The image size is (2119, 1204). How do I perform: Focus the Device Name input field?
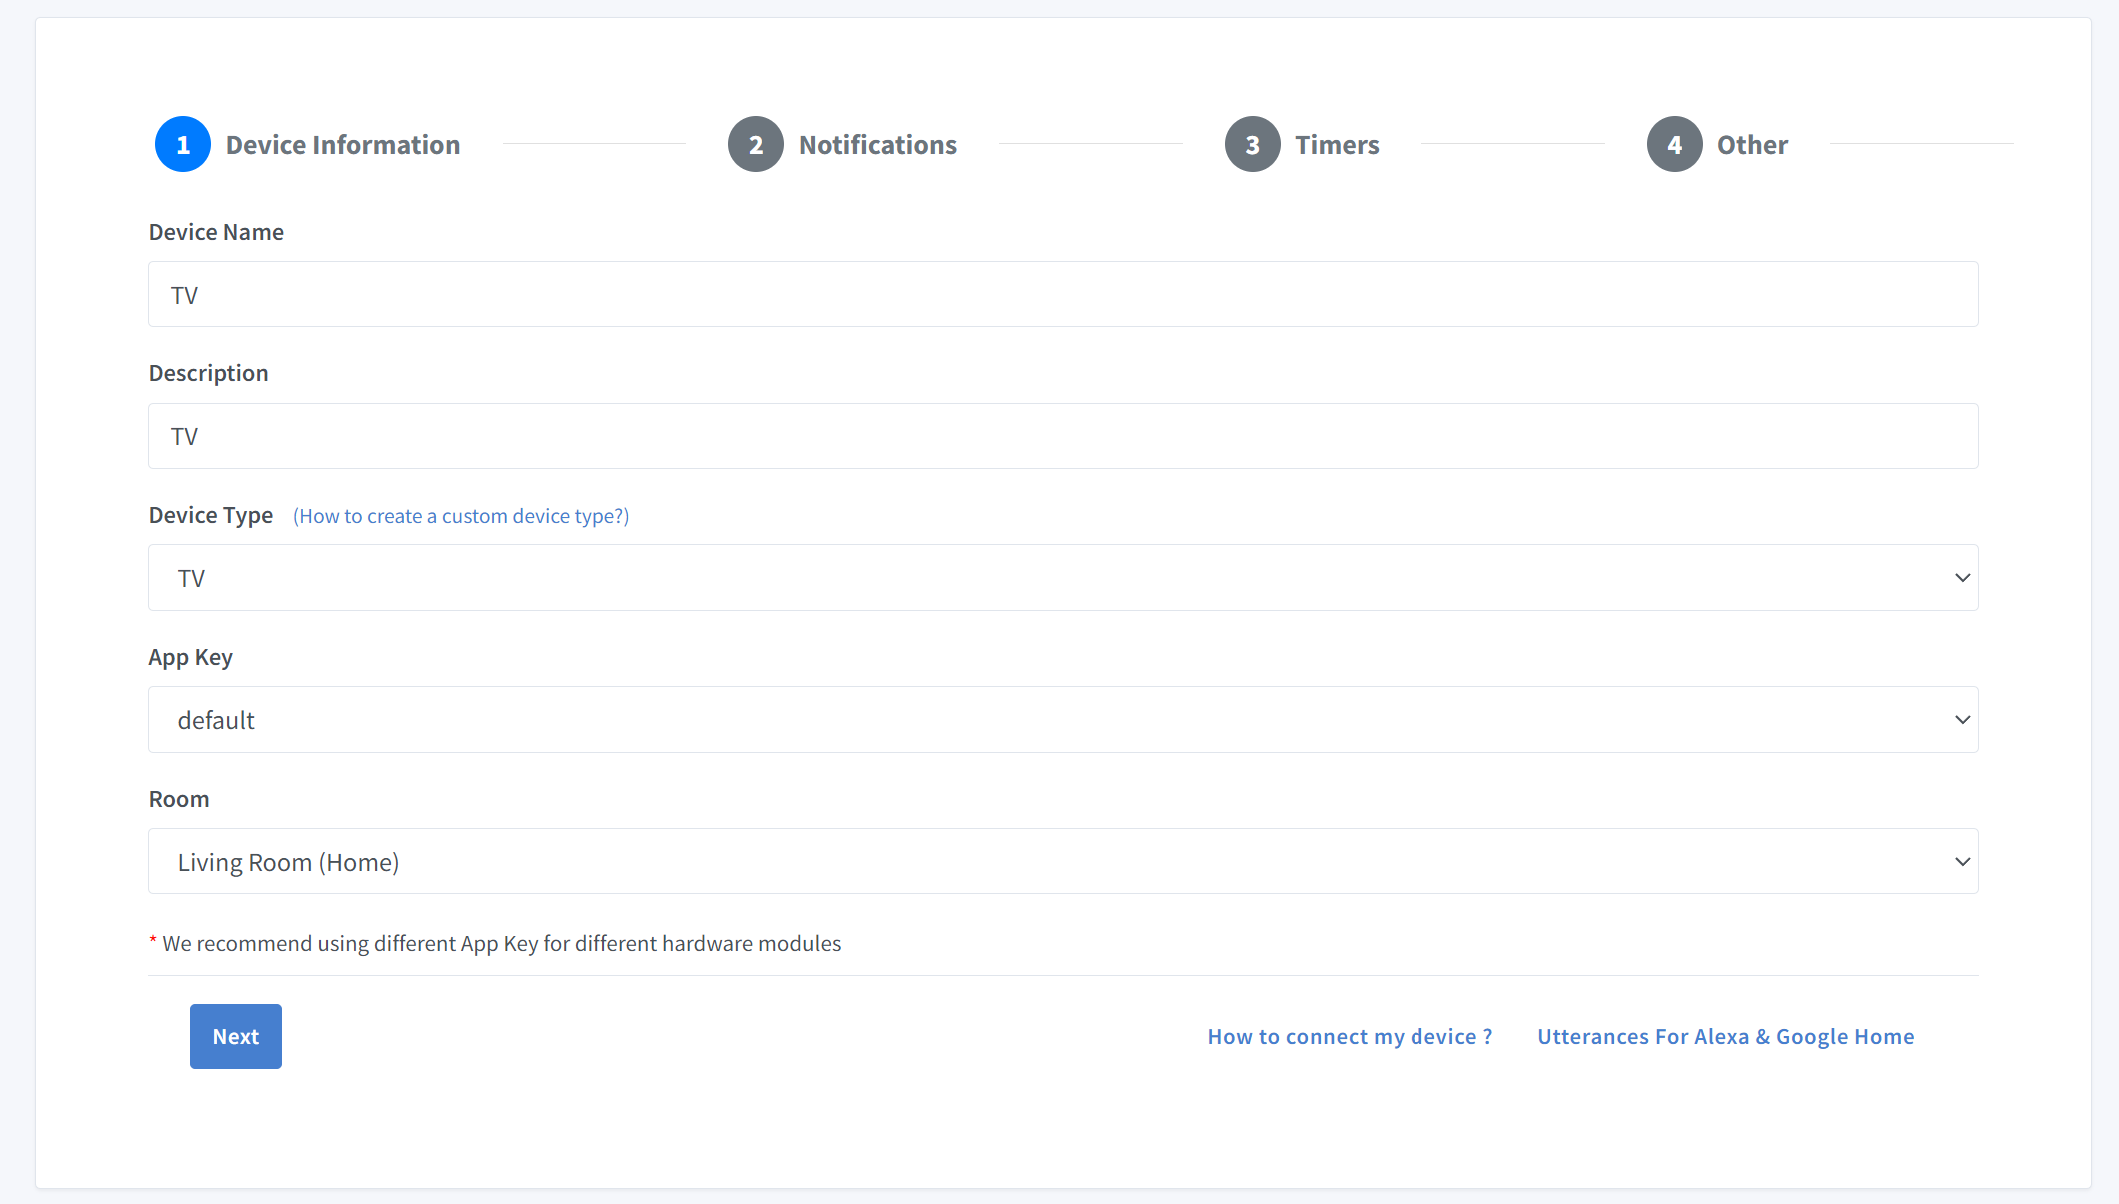pyautogui.click(x=1062, y=295)
